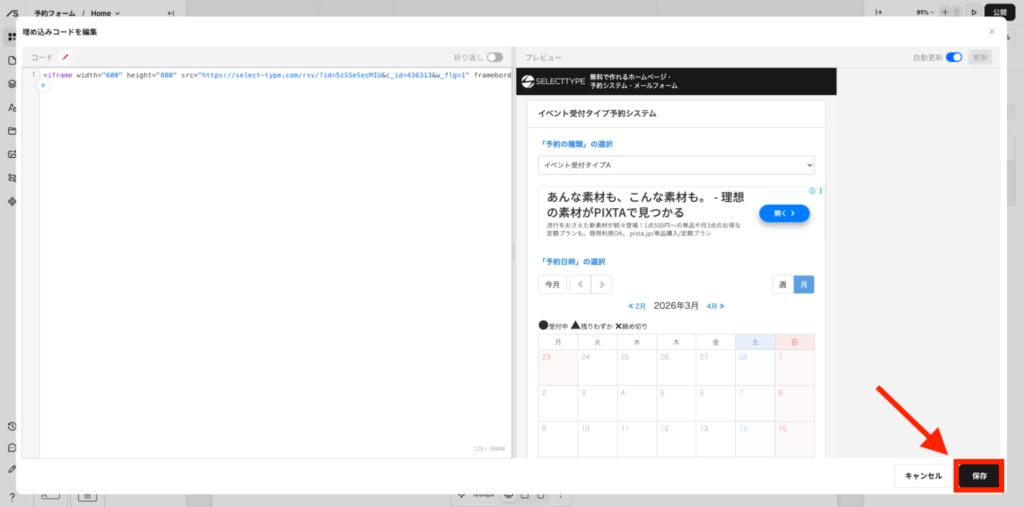Close the embed code dialog with X
The width and height of the screenshot is (1024, 507).
991,32
